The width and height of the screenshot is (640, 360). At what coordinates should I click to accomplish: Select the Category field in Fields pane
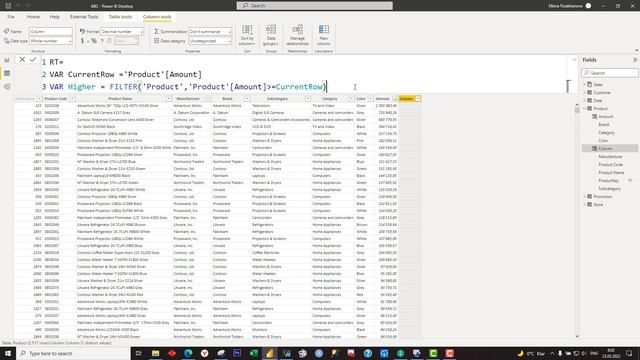pos(607,133)
